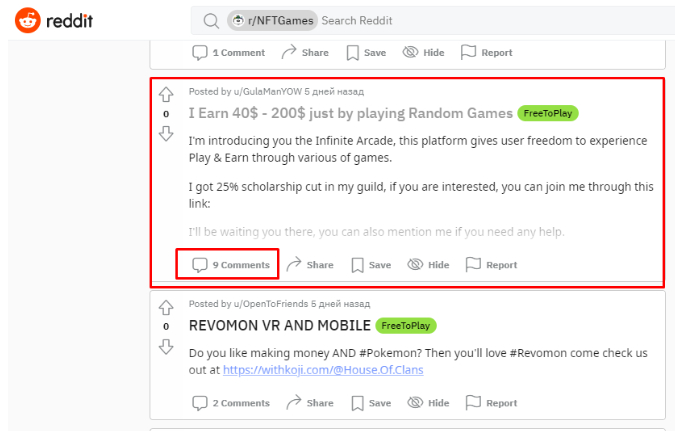Hide the REVOMON VR AND MOBILE post

[428, 403]
